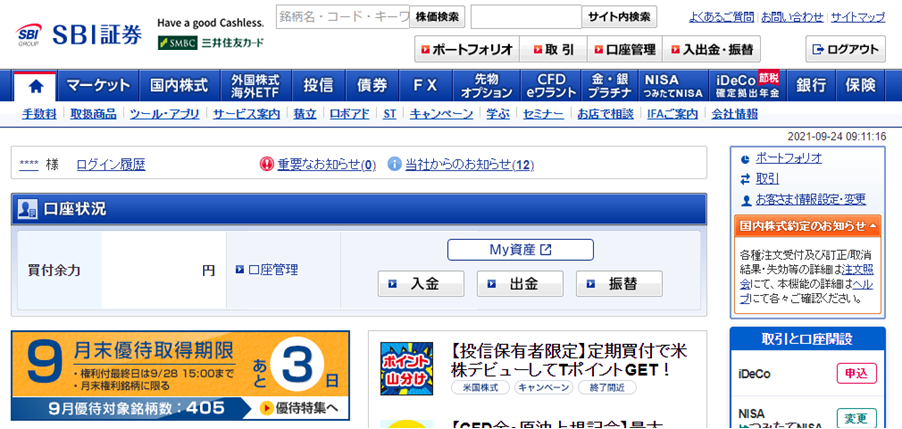Open the IFAご案内 submenu link
This screenshot has height=429, width=902.
672,114
